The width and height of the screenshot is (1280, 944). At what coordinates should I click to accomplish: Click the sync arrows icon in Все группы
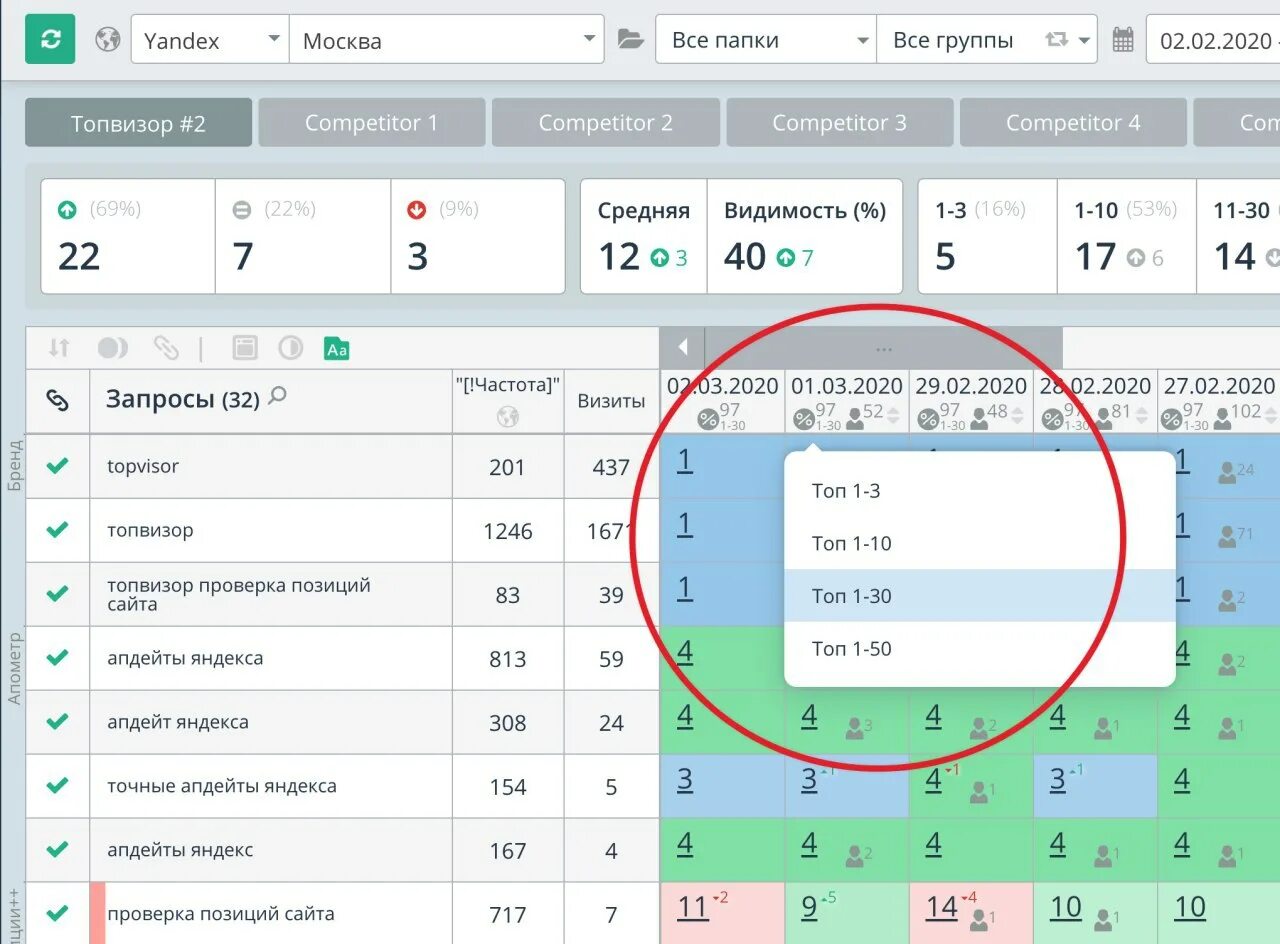[1056, 40]
